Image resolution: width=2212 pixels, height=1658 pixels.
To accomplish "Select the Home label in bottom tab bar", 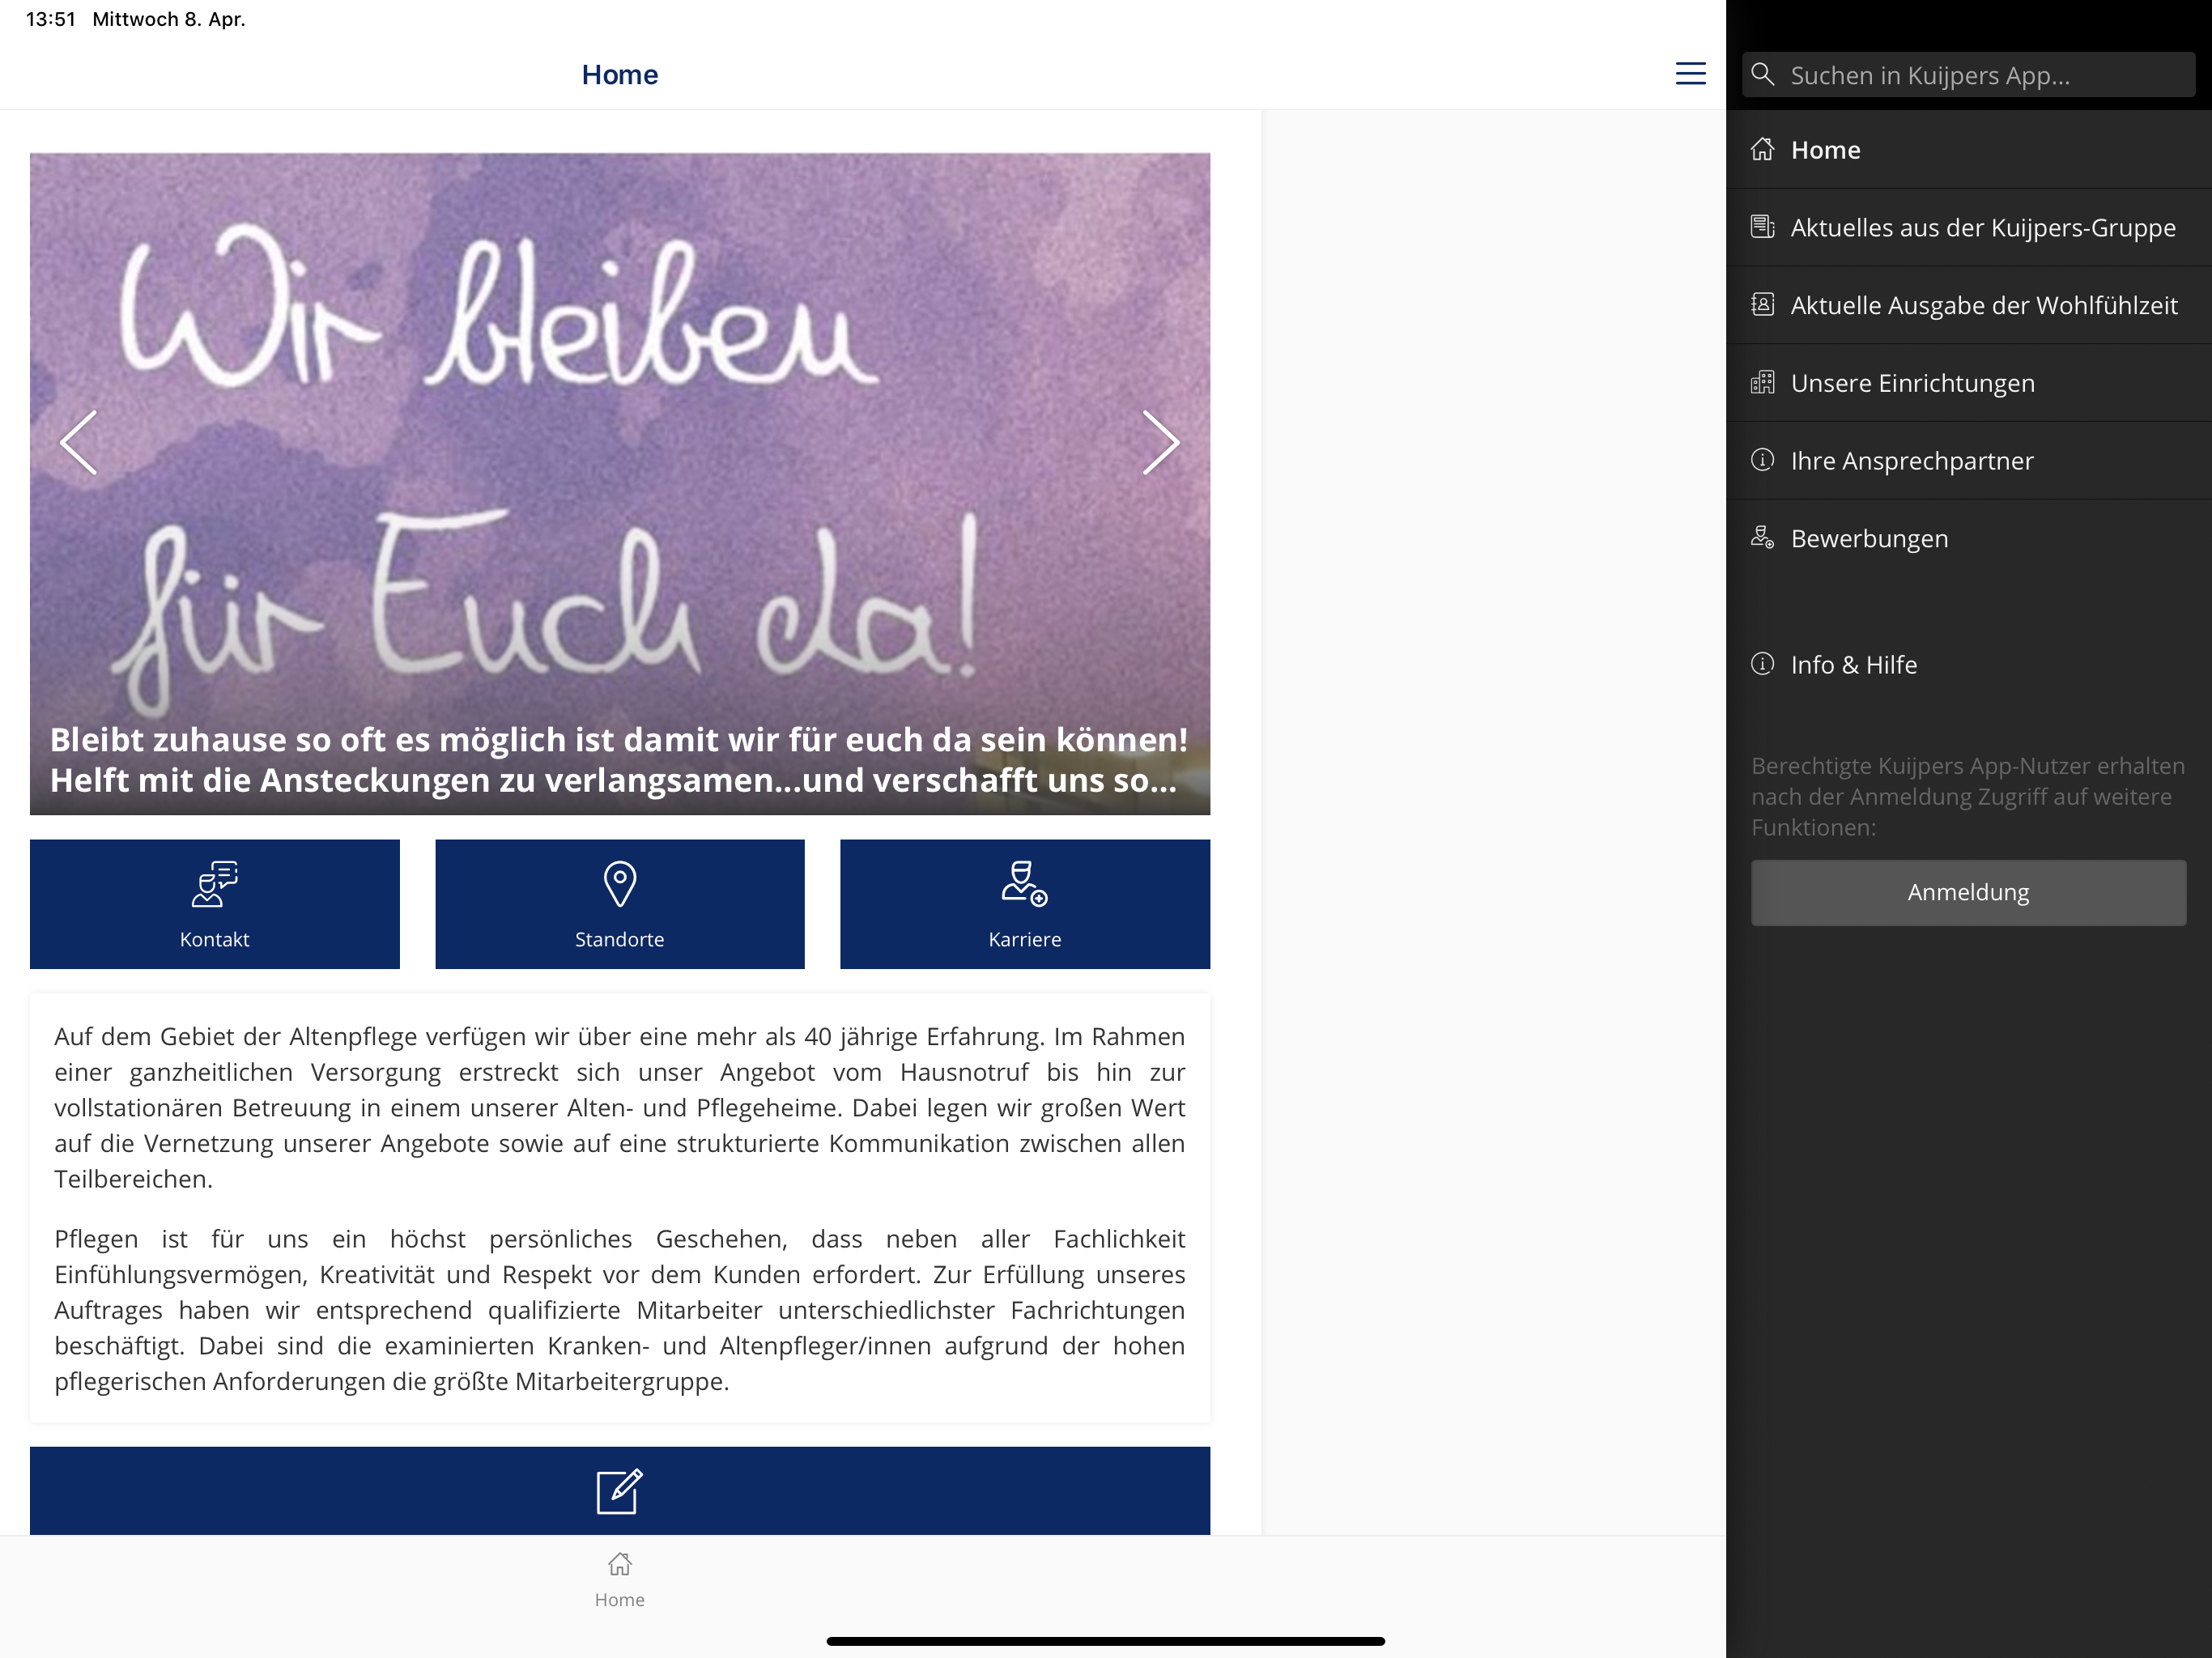I will (x=619, y=1600).
